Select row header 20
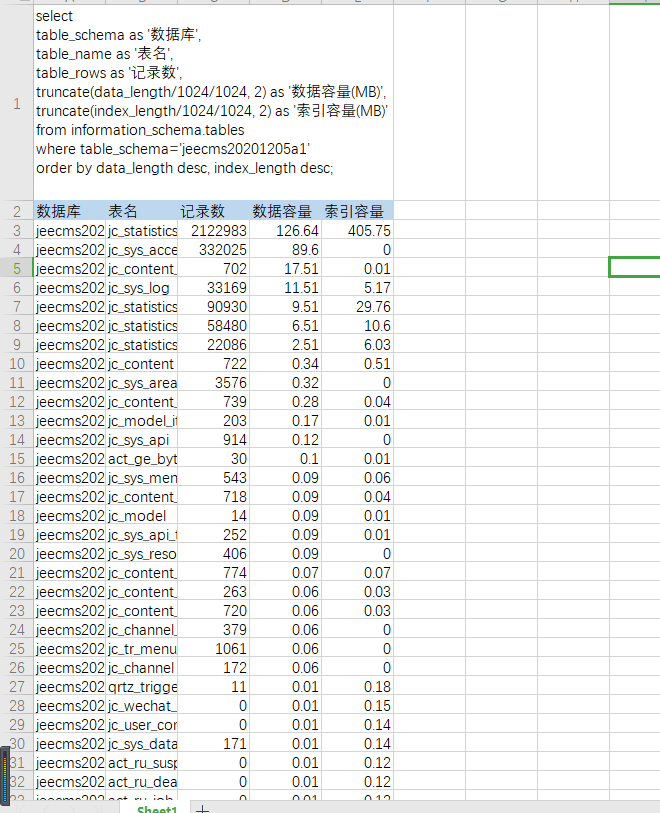 17,553
